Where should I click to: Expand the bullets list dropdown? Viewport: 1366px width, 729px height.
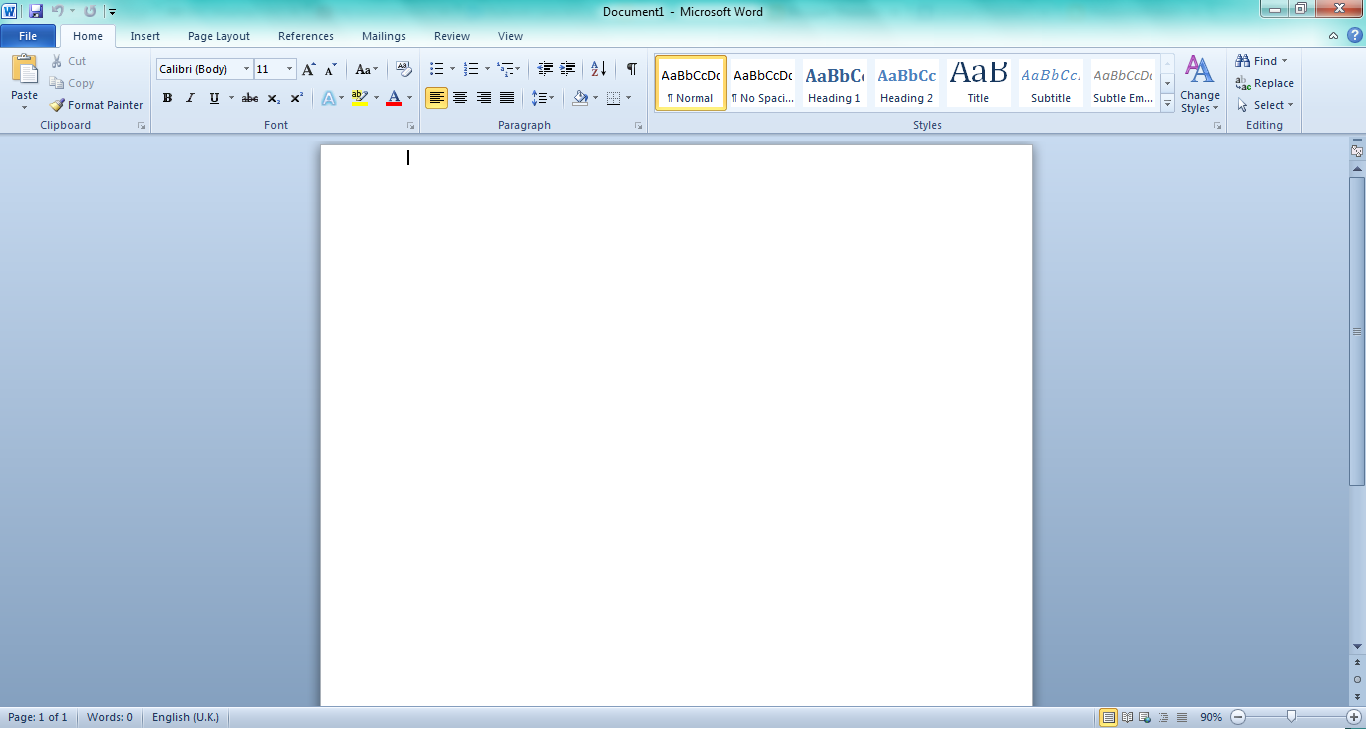coord(452,69)
